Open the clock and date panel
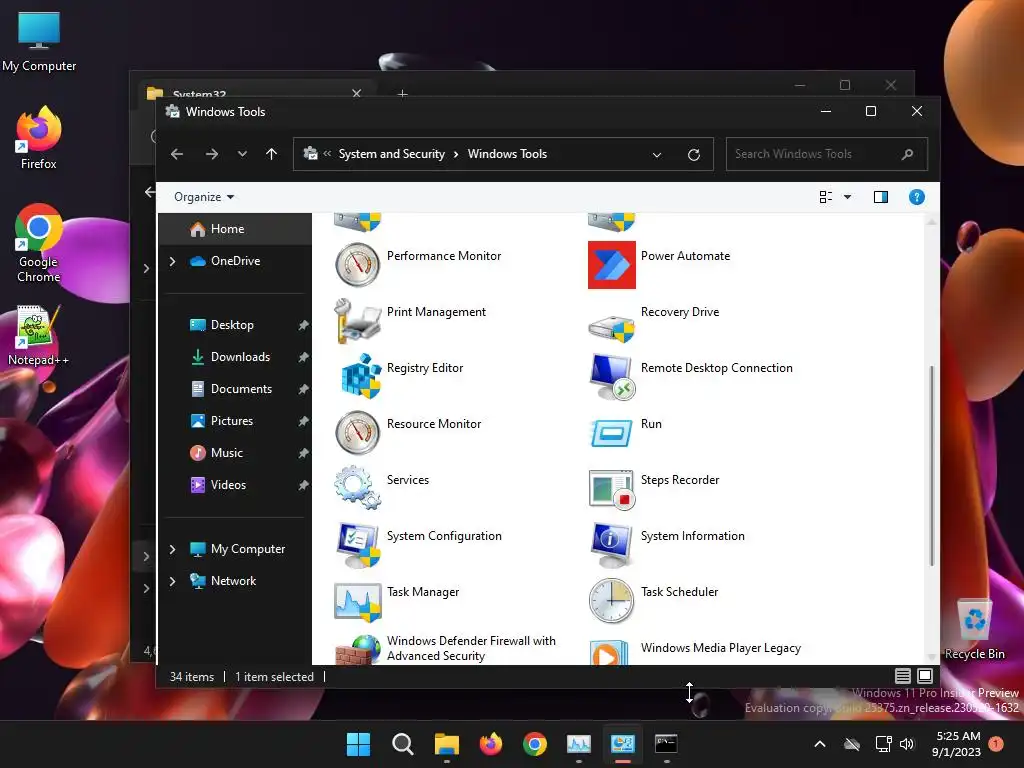This screenshot has height=768, width=1024. pos(956,744)
